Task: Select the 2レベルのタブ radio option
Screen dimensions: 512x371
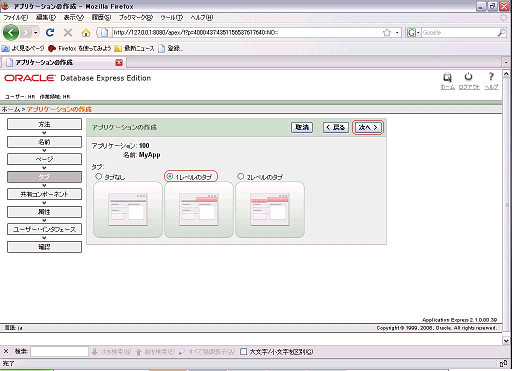Action: tap(241, 176)
